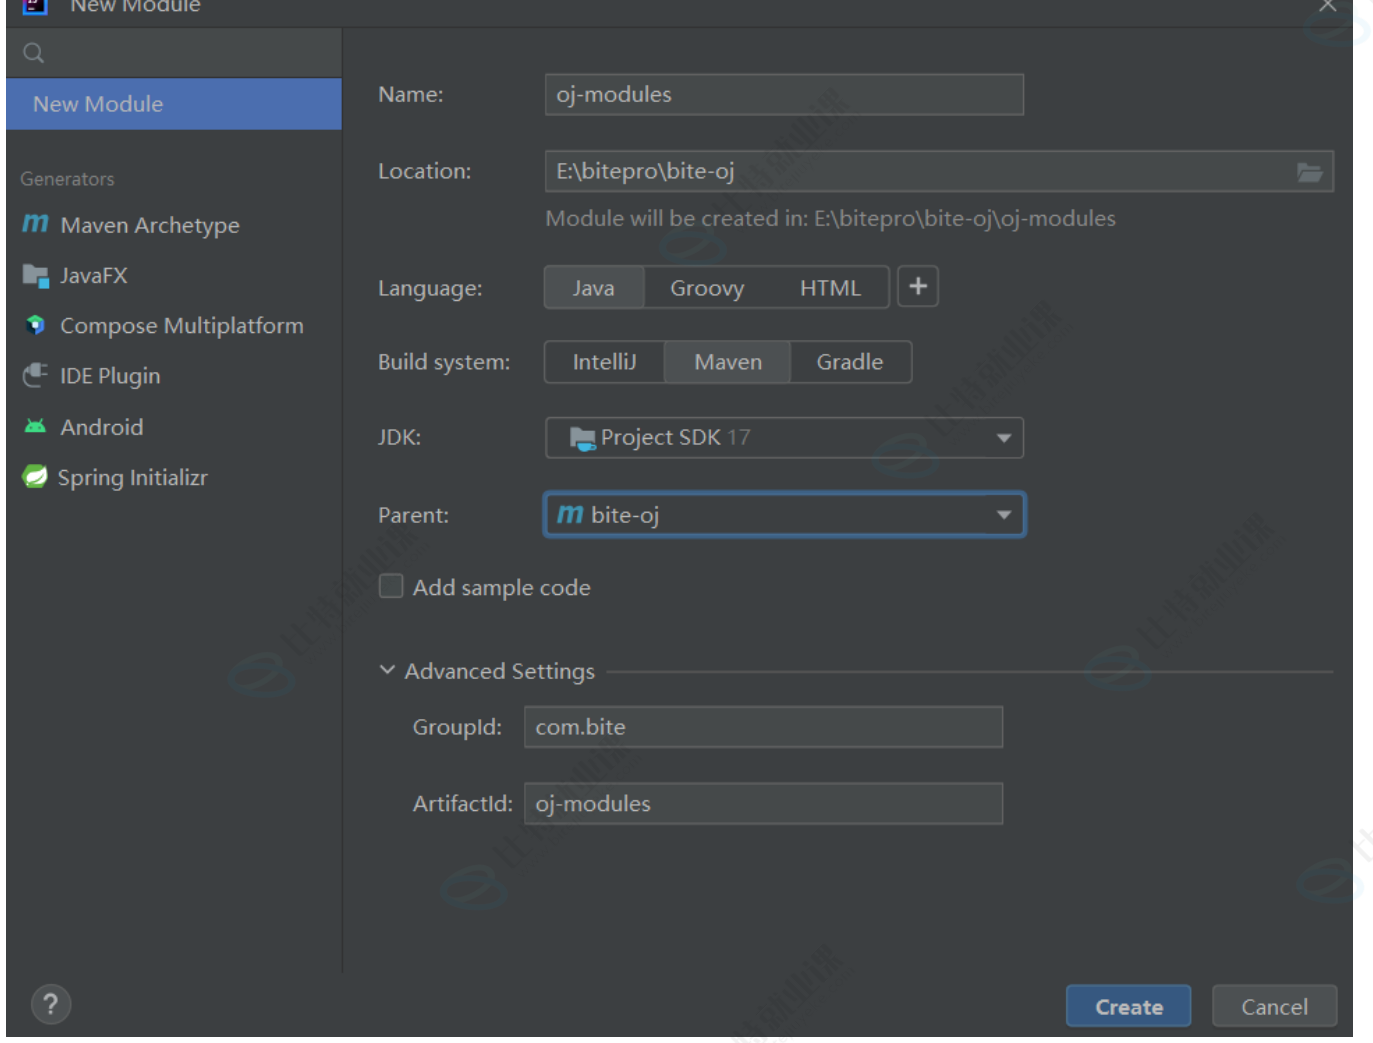Click the 'Advanced Settings' heading text

pyautogui.click(x=499, y=671)
